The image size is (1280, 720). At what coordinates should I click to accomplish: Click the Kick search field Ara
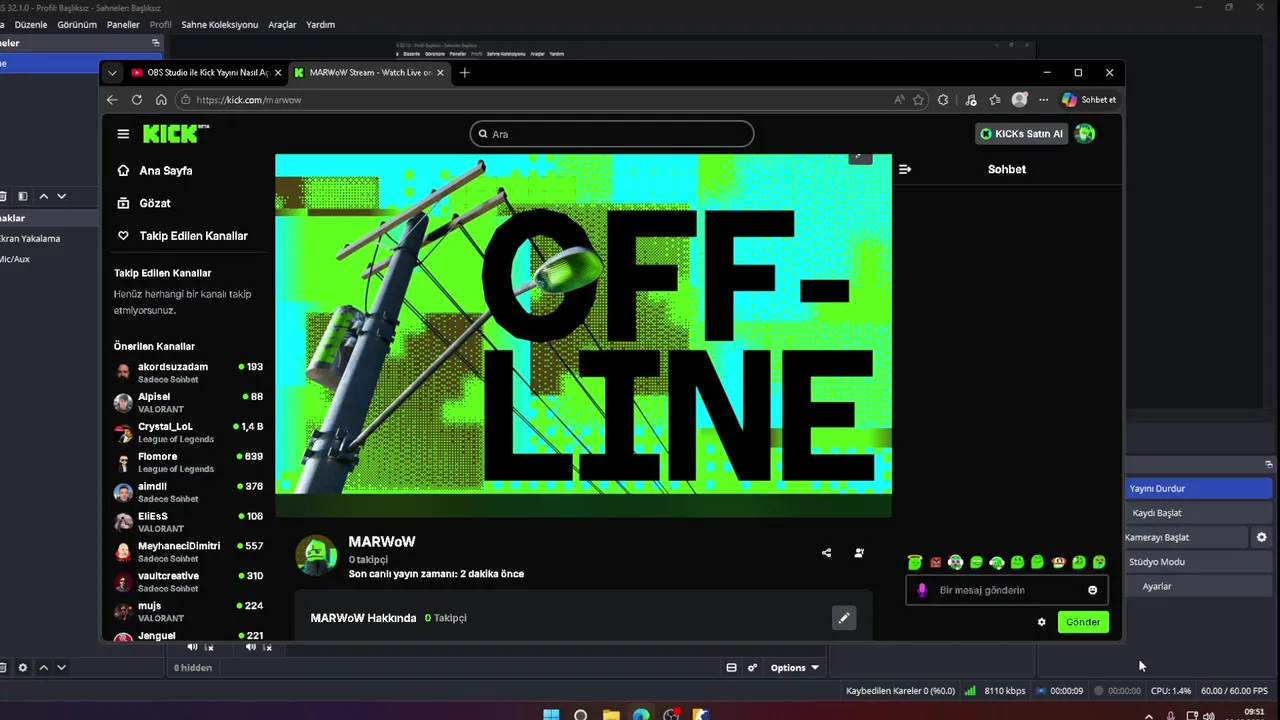pos(612,134)
